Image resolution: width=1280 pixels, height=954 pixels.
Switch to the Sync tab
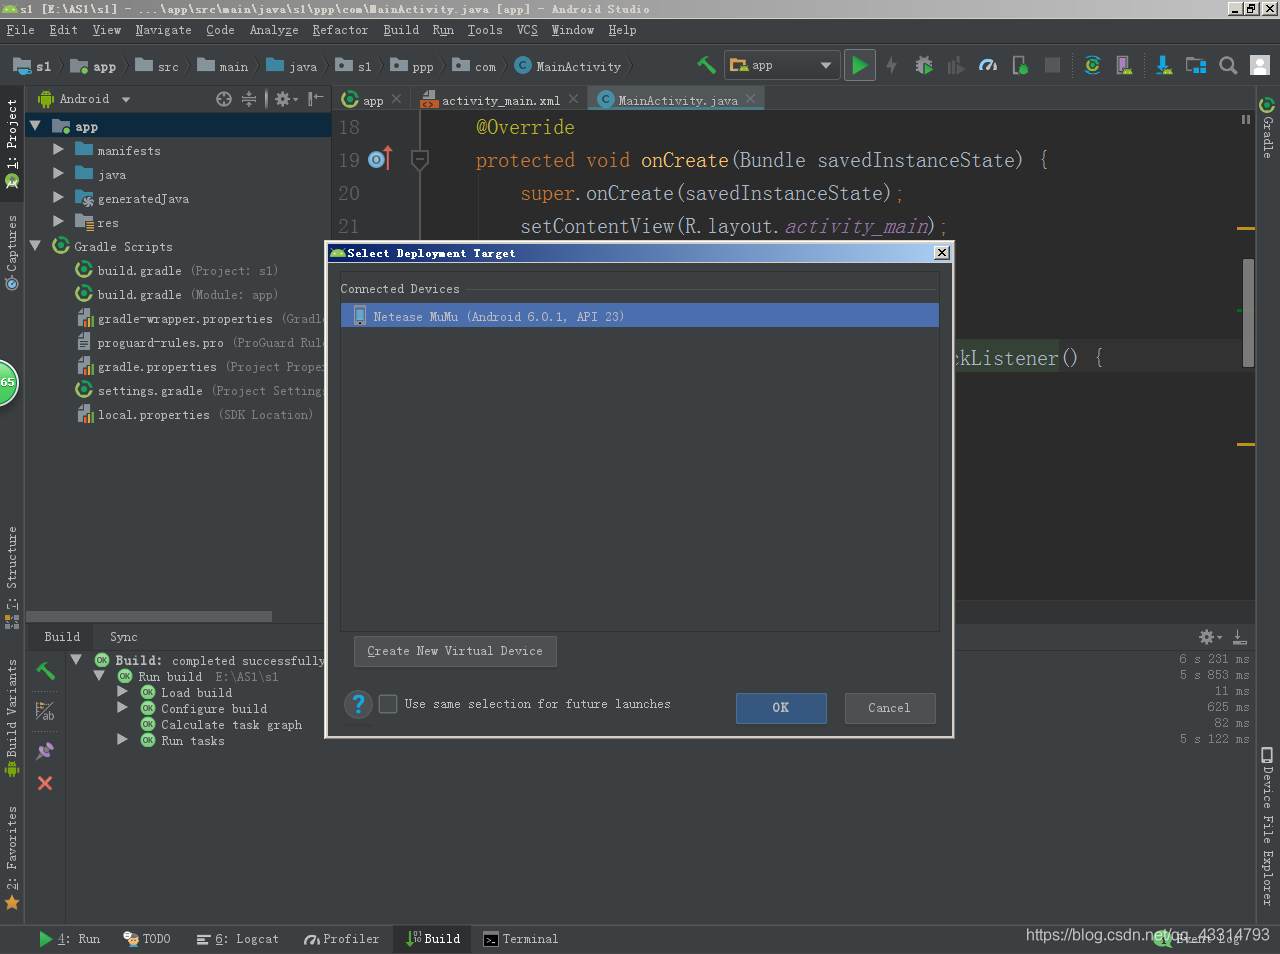pos(124,637)
